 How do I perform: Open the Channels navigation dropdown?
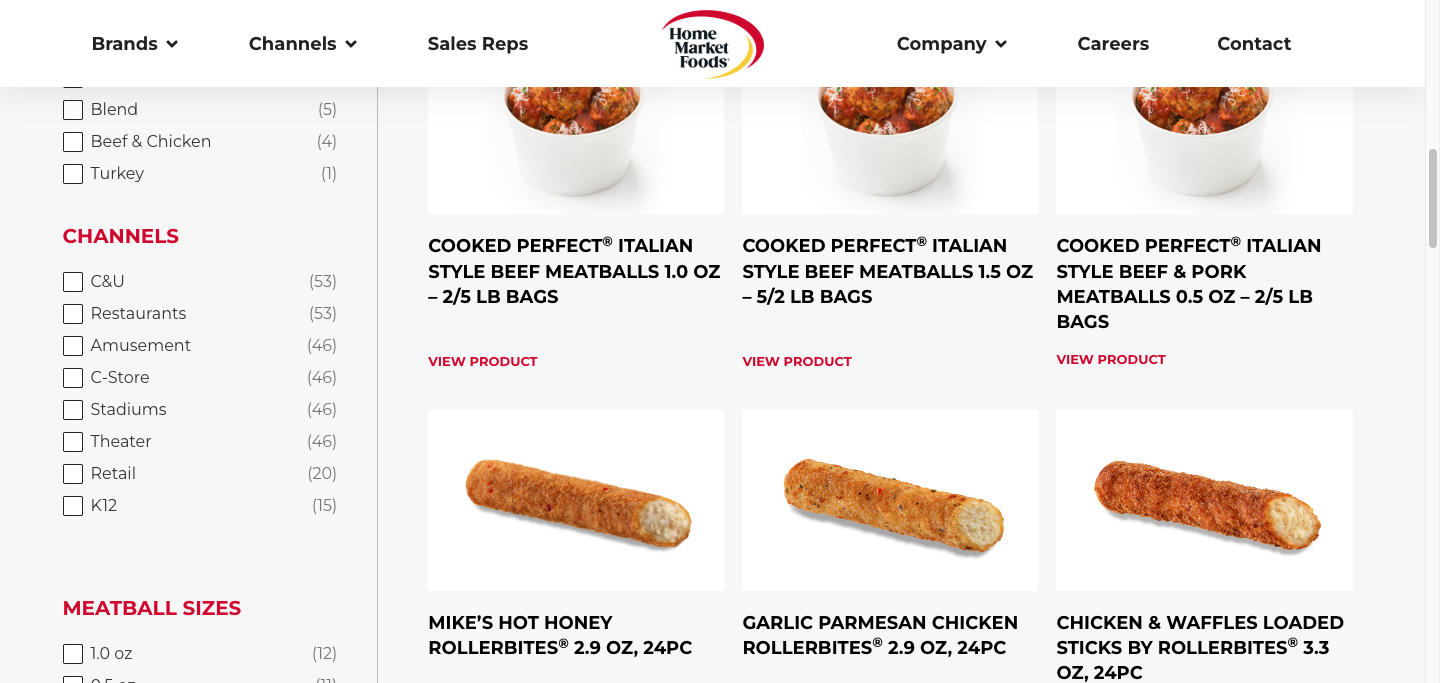tap(303, 44)
